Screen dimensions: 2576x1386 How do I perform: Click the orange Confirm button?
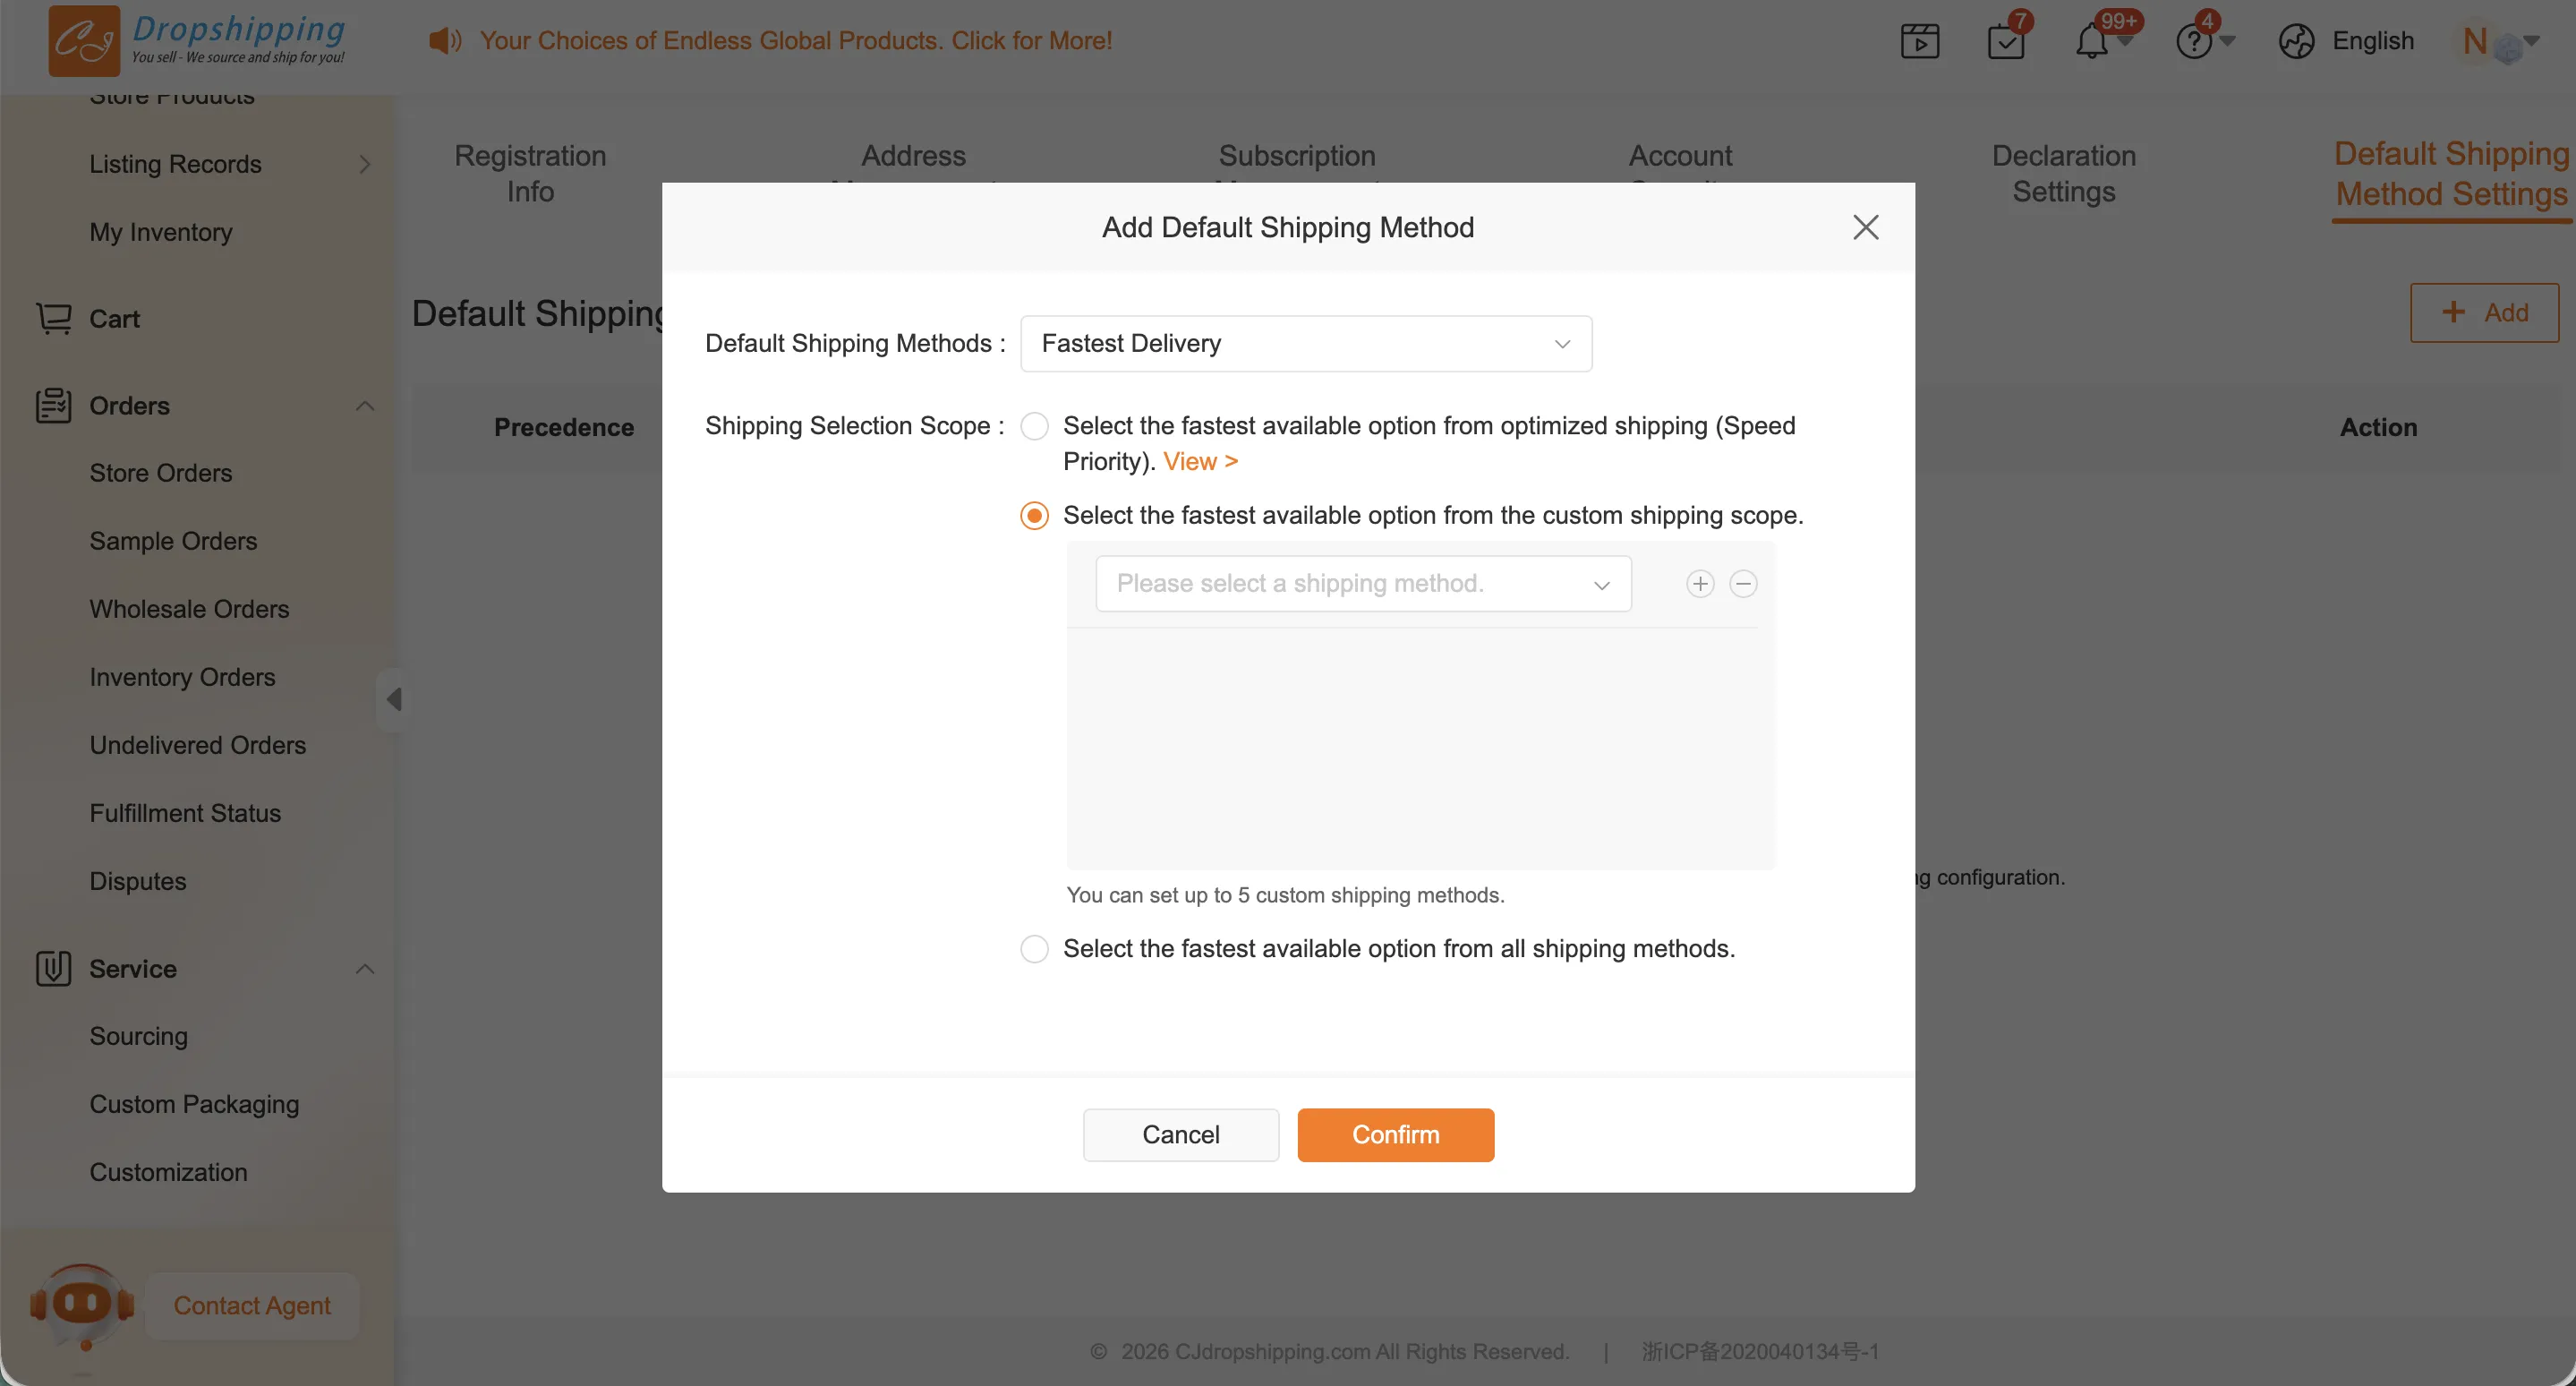pyautogui.click(x=1395, y=1135)
